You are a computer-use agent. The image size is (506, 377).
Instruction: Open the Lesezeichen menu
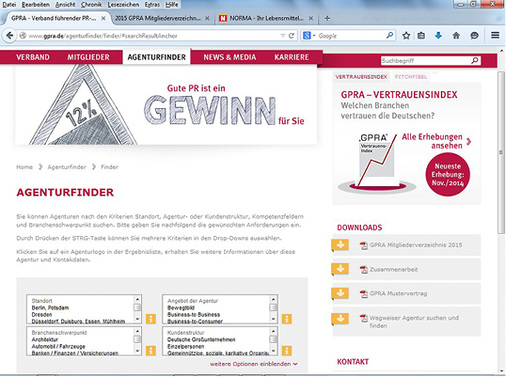[123, 4]
